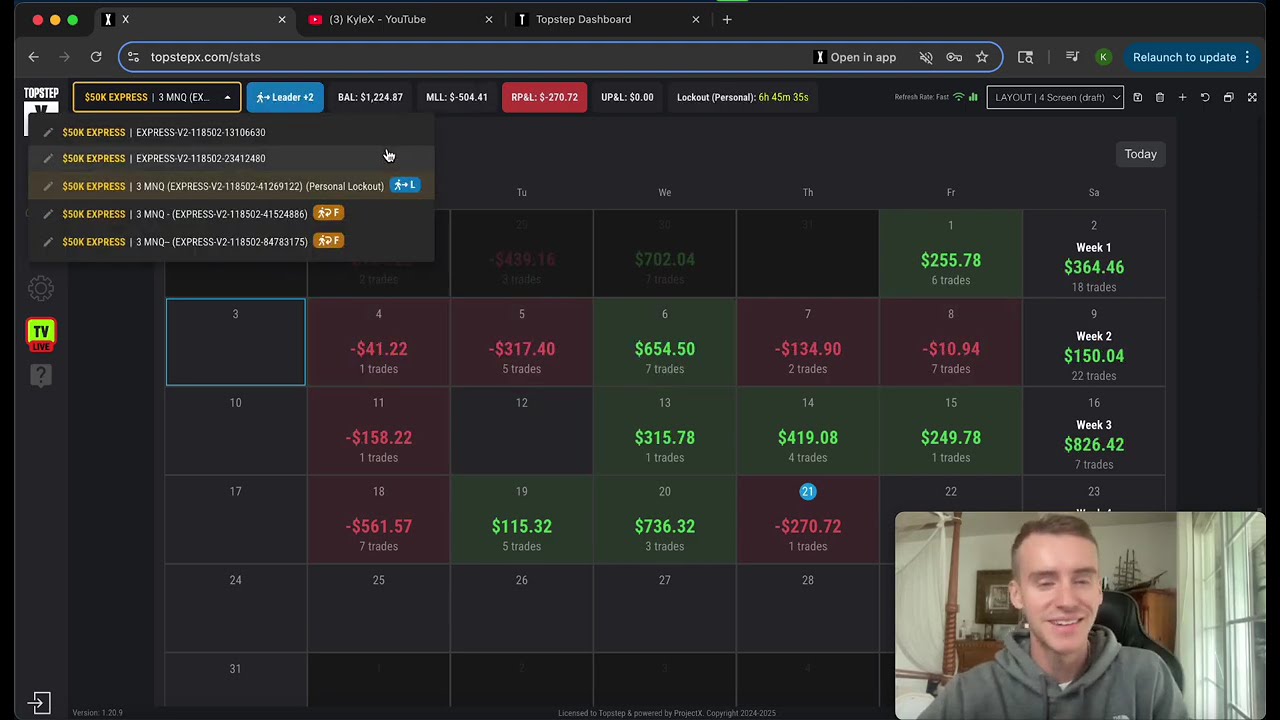Add a new layout with plus icon
Screen dimensions: 1280x720
click(x=1182, y=97)
